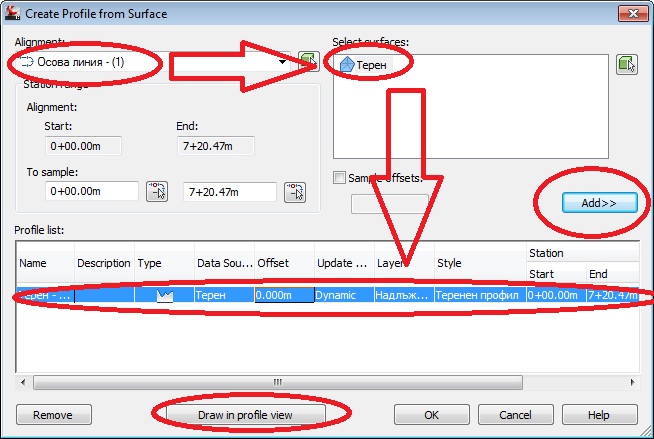Click the read-only alignment Start 0+00.00m field
The image size is (654, 439).
[83, 146]
